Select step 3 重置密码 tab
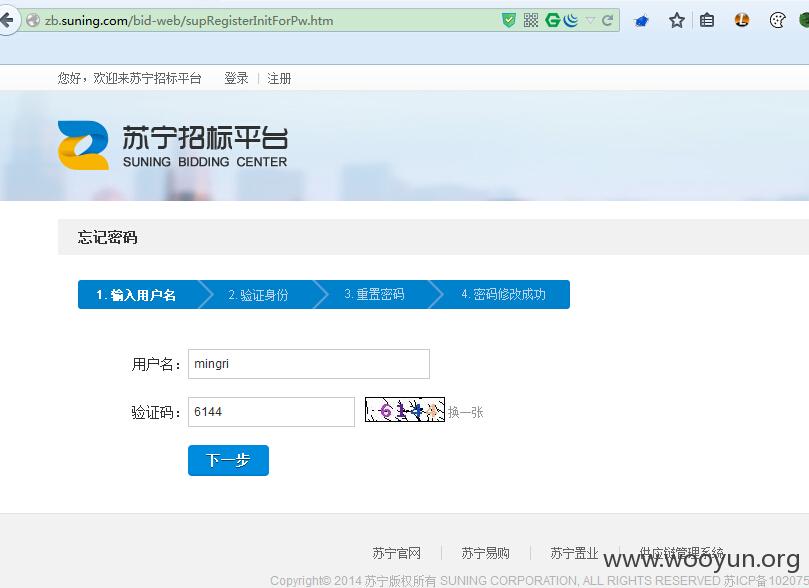This screenshot has height=588, width=809. point(375,295)
